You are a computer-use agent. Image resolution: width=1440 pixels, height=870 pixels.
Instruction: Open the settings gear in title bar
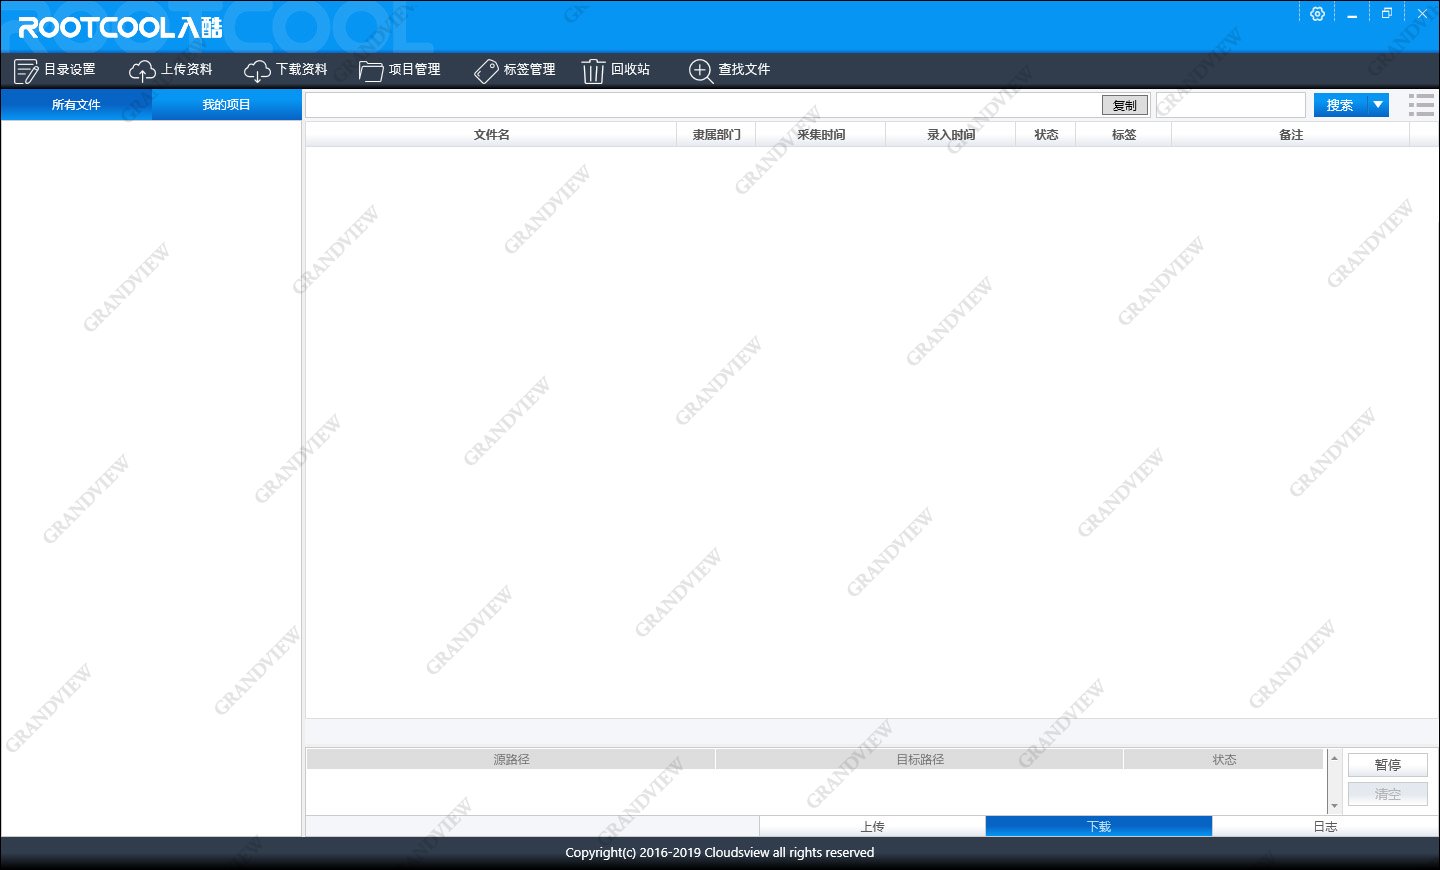pyautogui.click(x=1317, y=14)
